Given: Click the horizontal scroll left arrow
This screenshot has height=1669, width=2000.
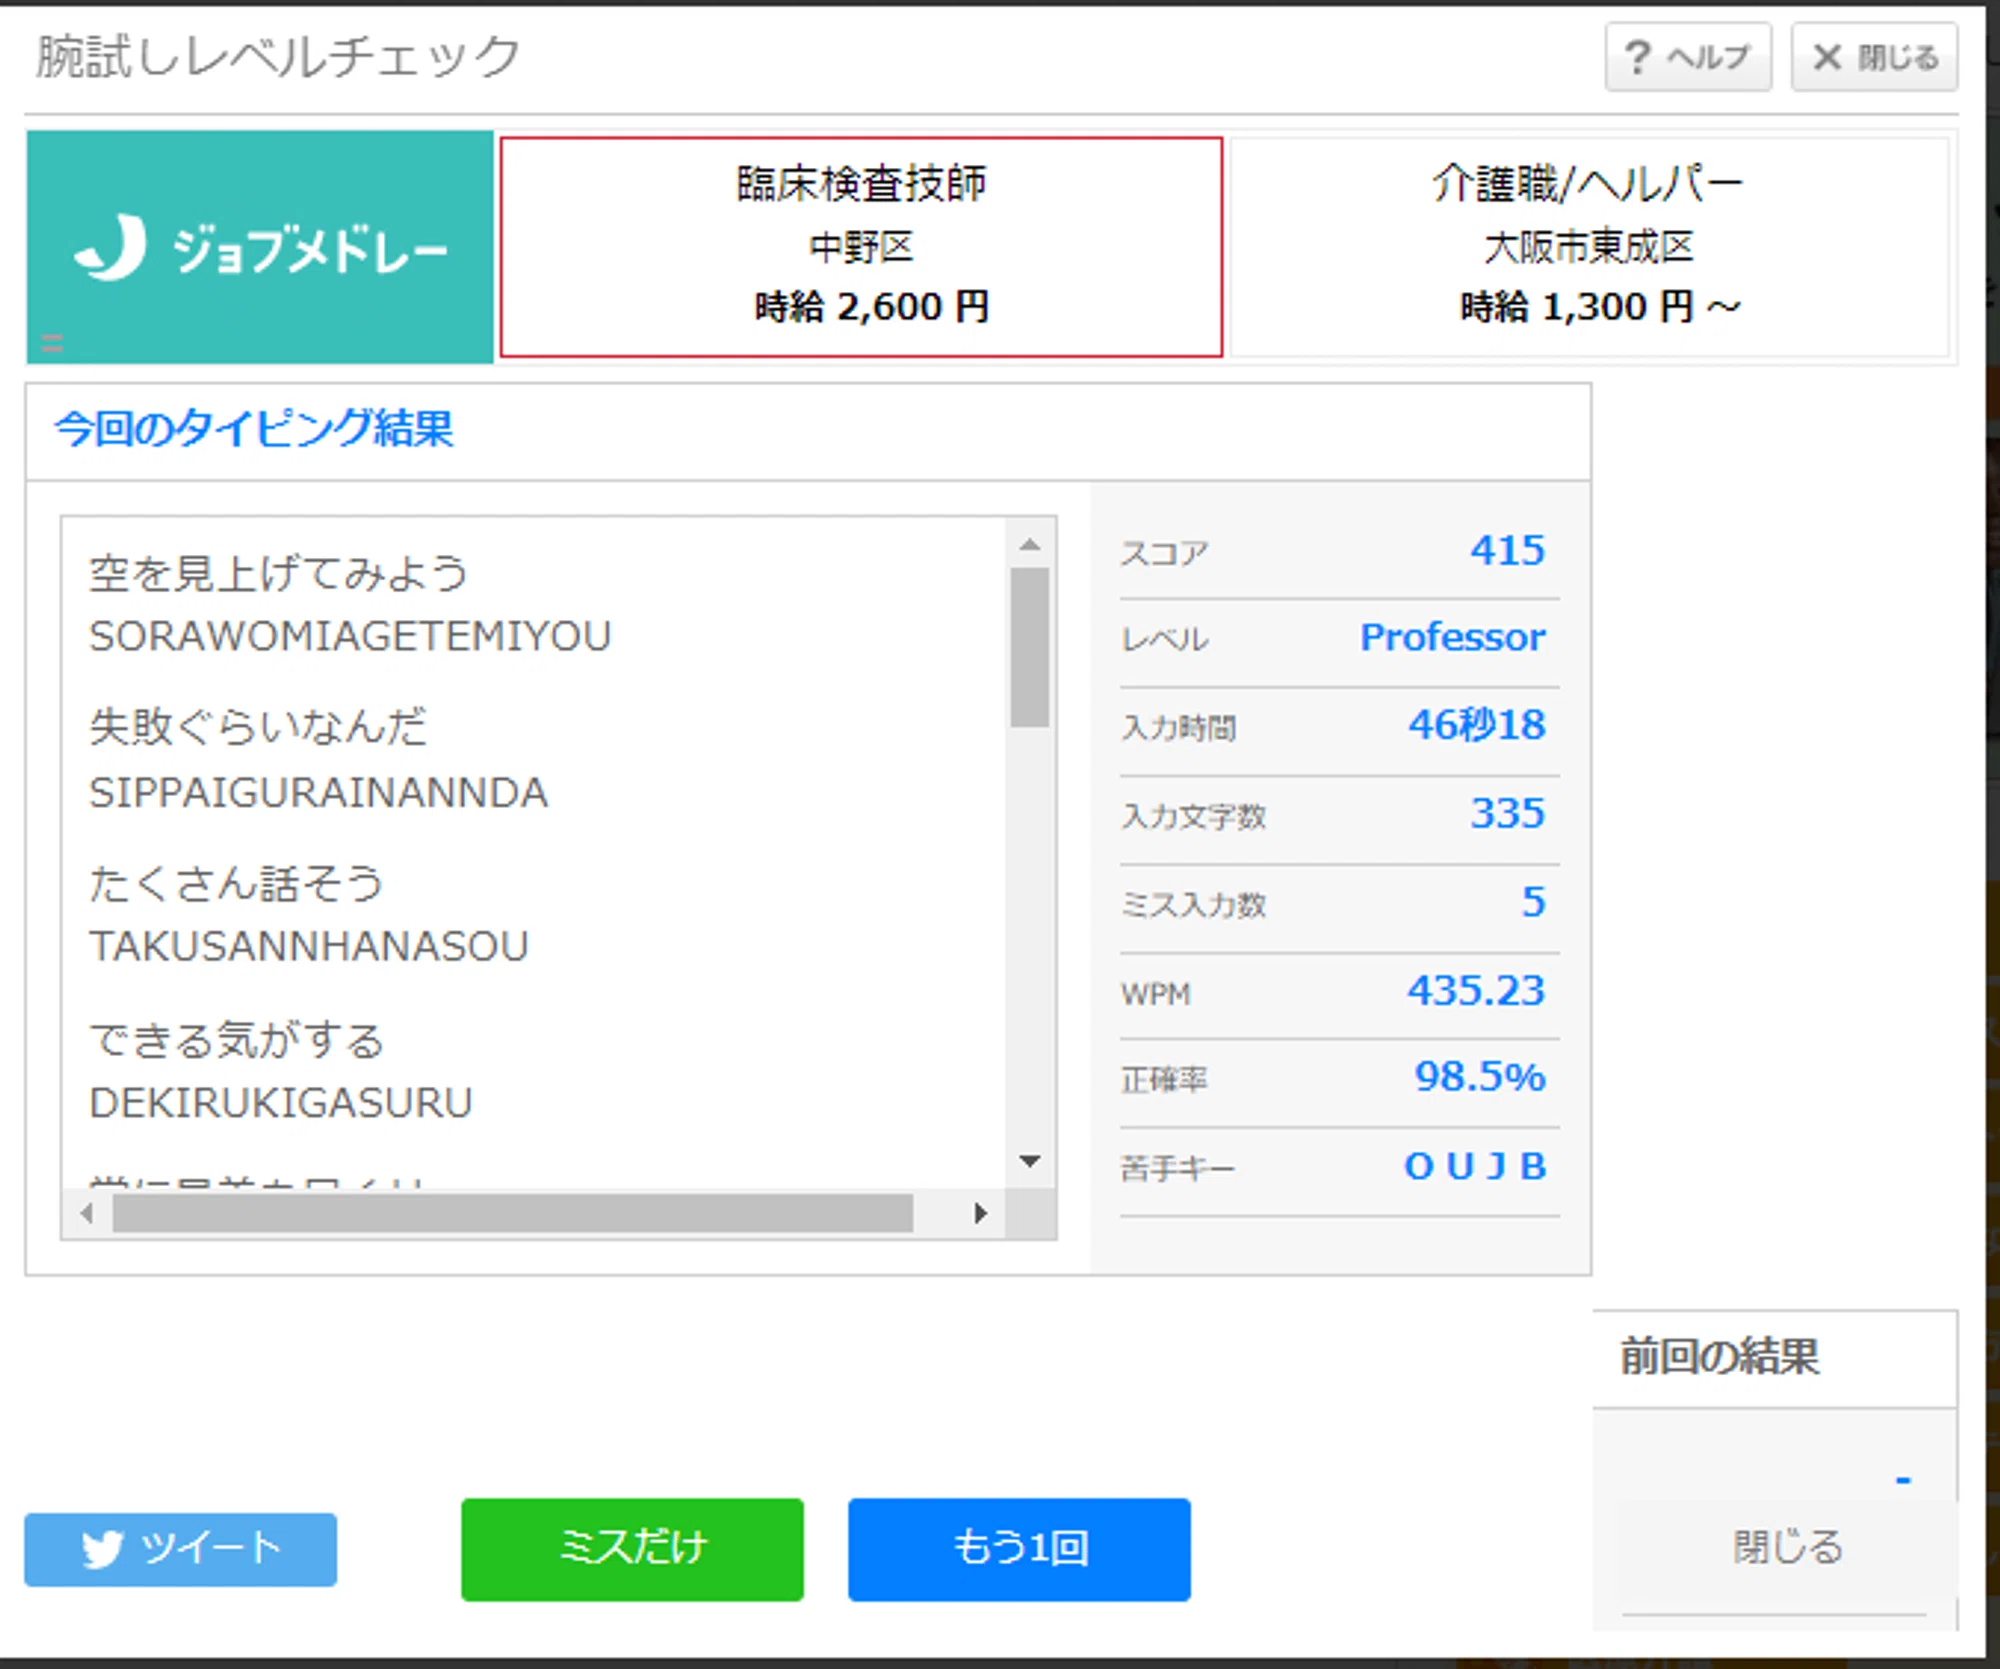Looking at the screenshot, I should (x=87, y=1213).
